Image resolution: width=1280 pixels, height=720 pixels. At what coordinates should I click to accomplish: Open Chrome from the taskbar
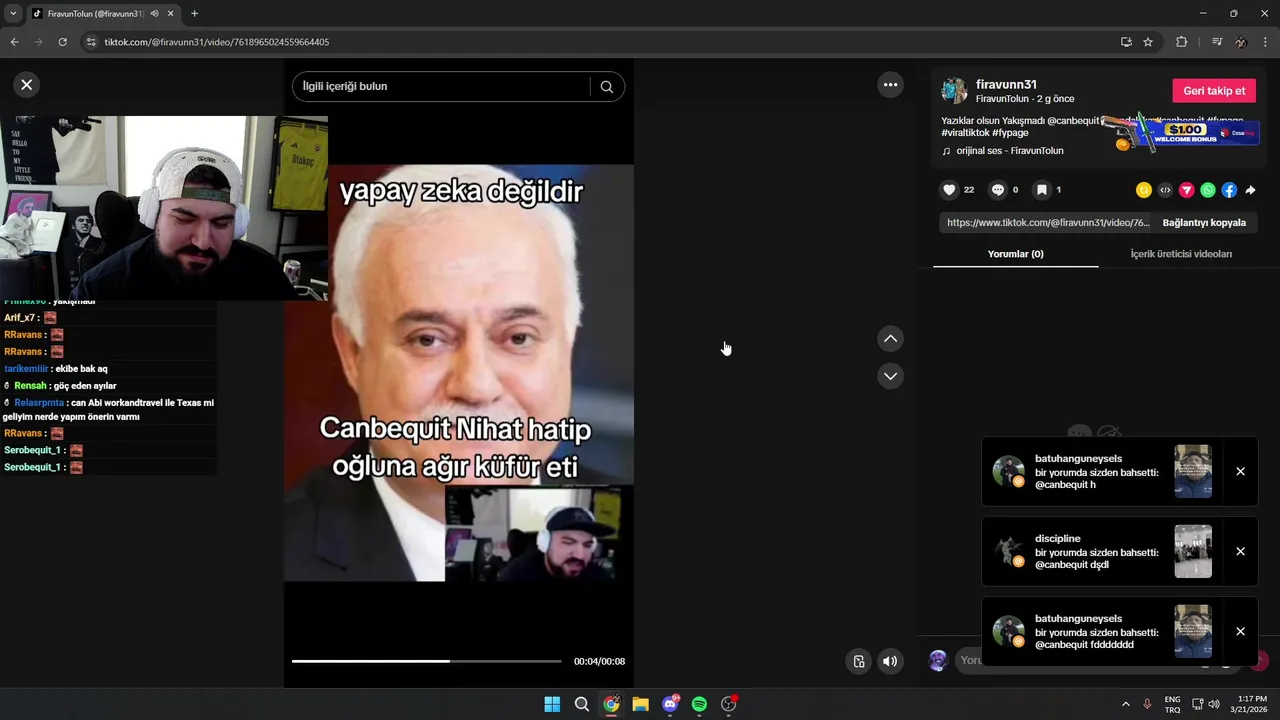pyautogui.click(x=611, y=704)
